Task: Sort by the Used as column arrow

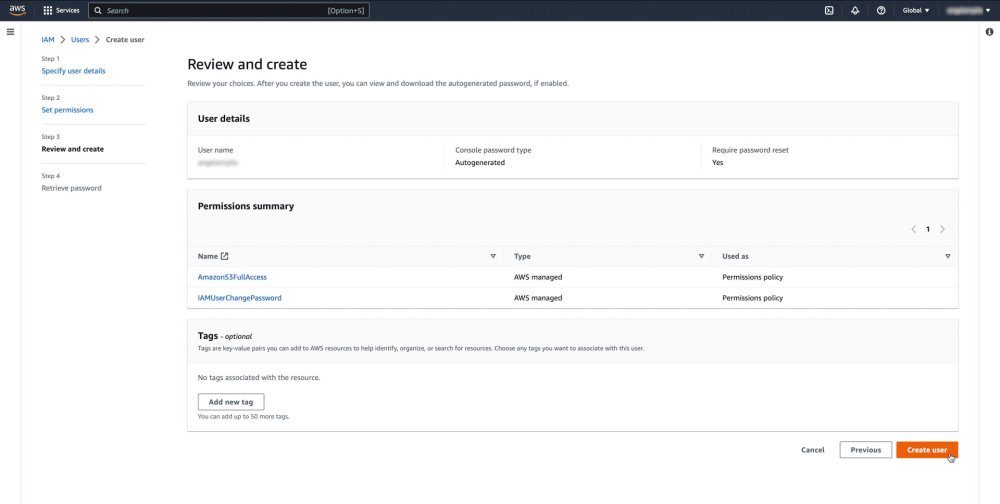Action: (947, 256)
